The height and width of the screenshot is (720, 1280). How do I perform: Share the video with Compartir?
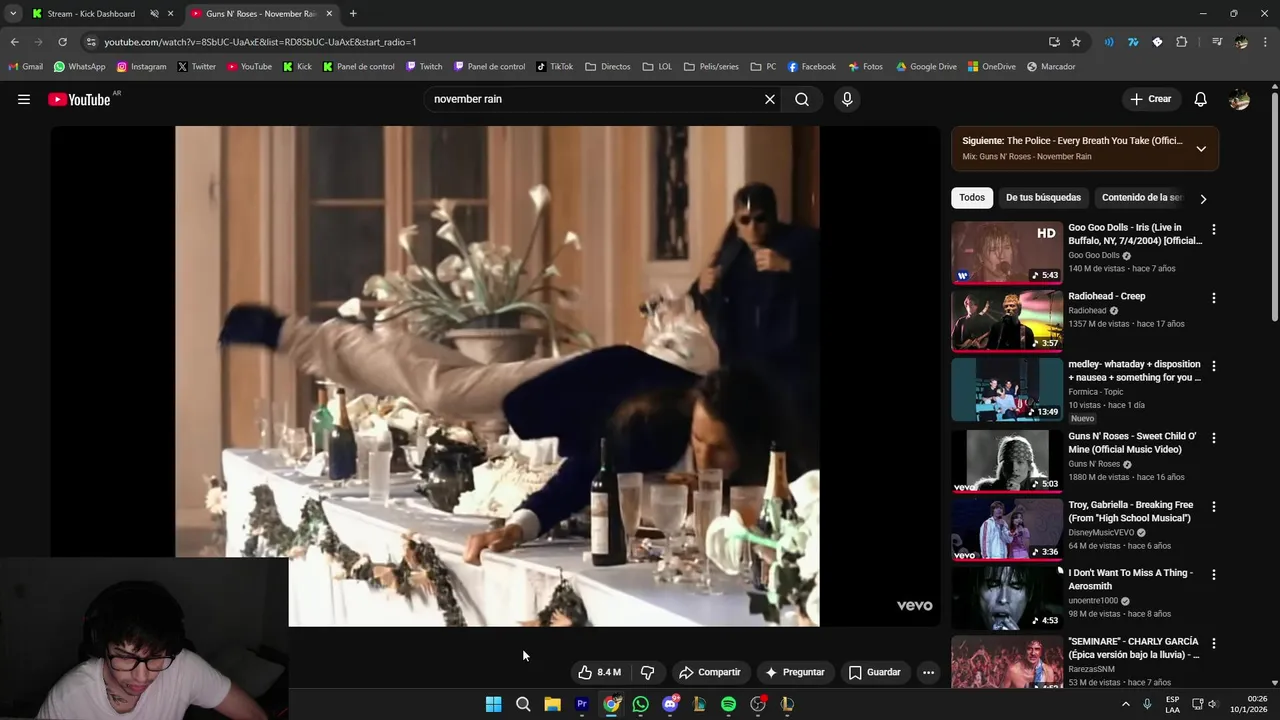709,672
